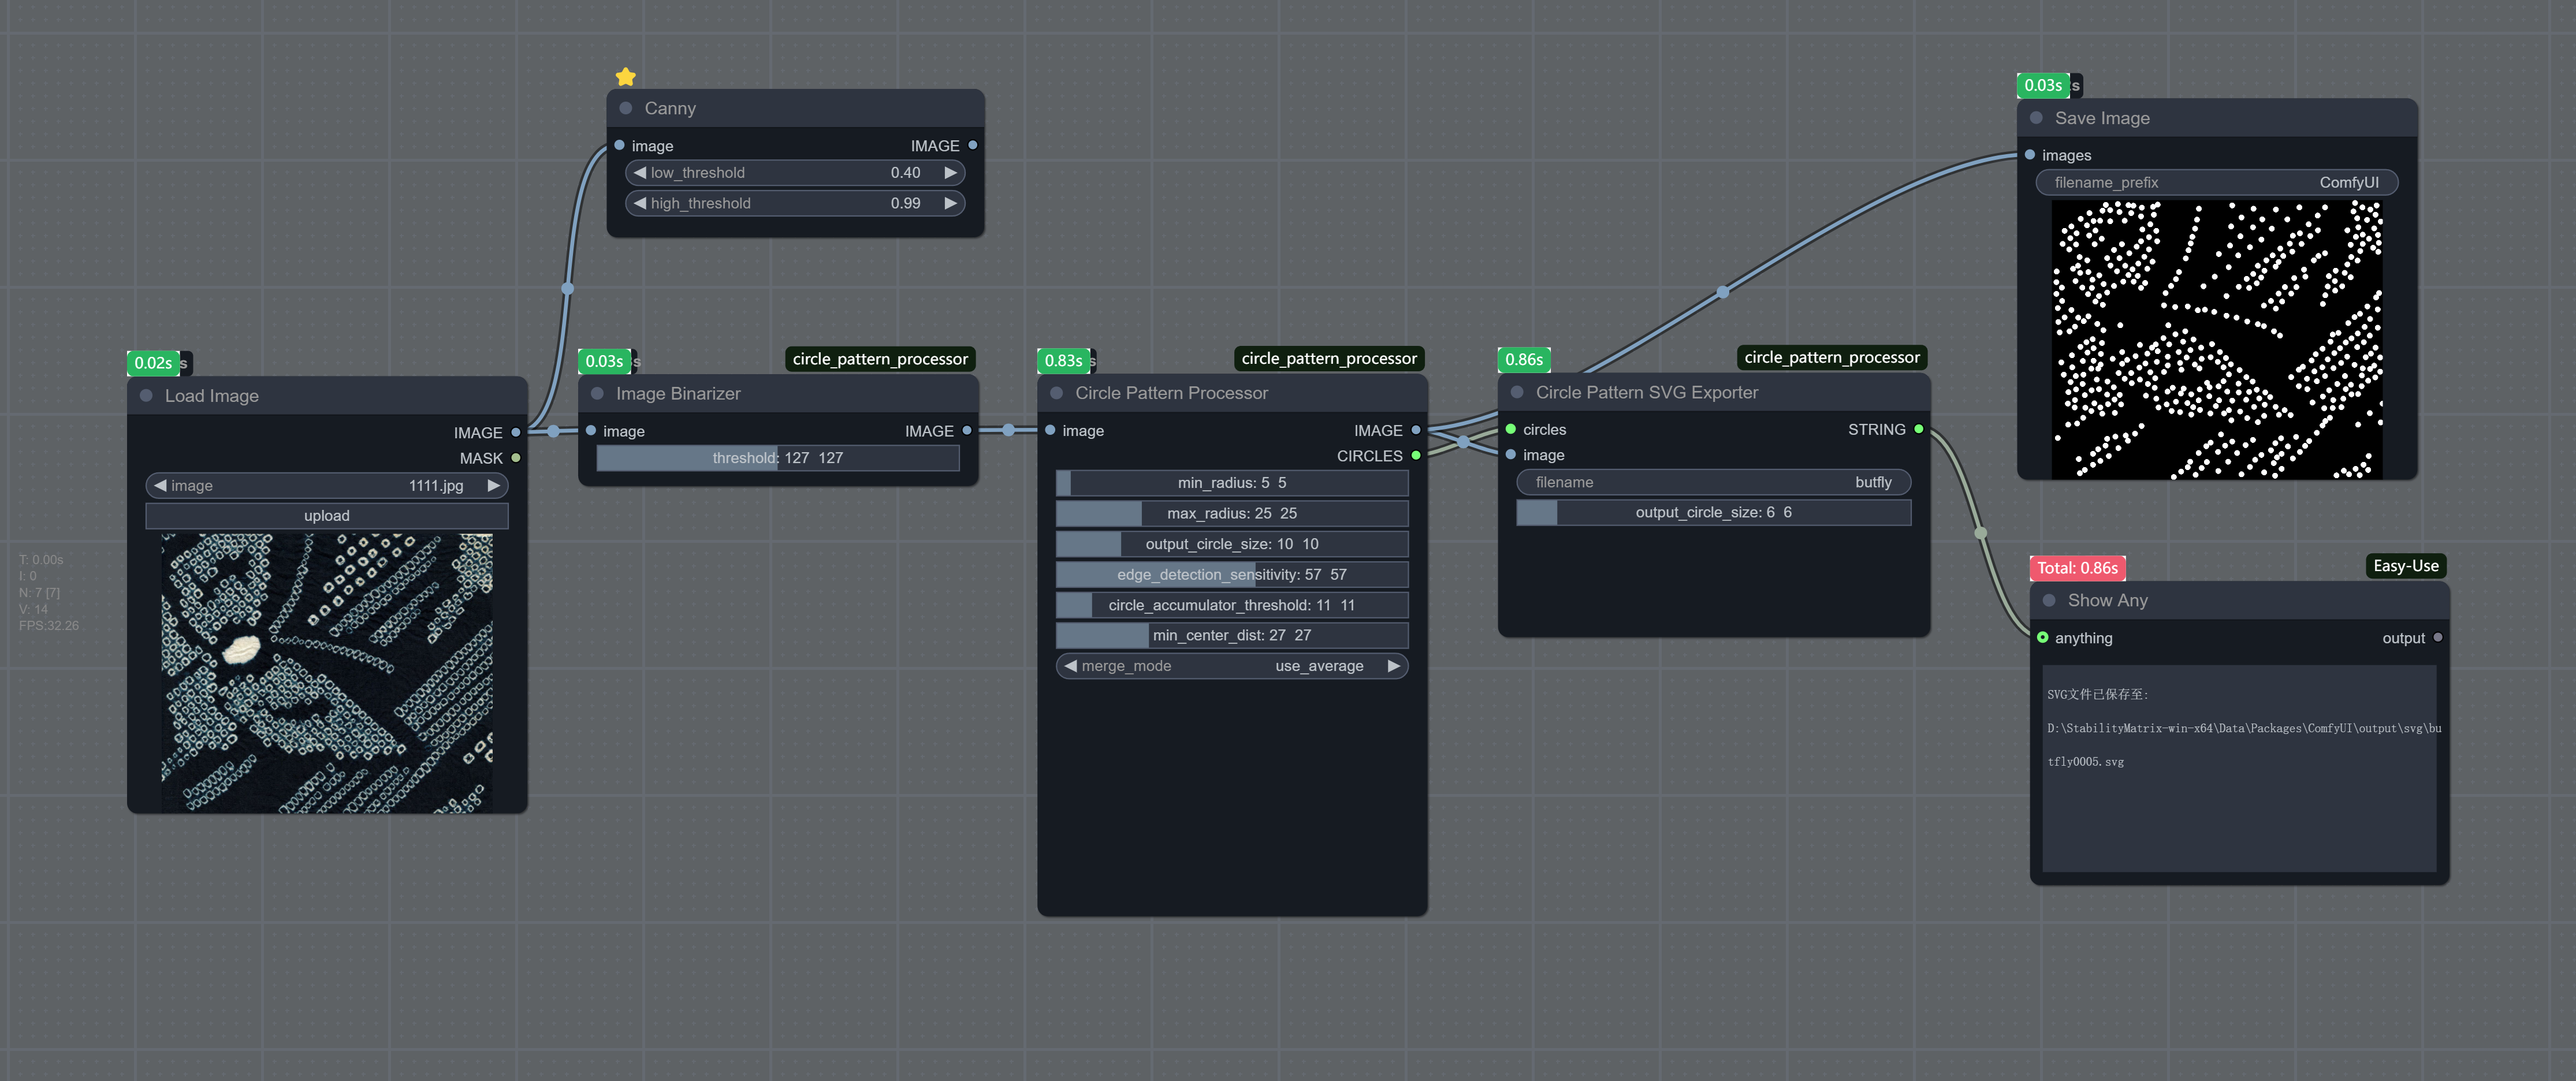This screenshot has width=2576, height=1081.
Task: Click the upload button in Load Image
Action: click(327, 516)
